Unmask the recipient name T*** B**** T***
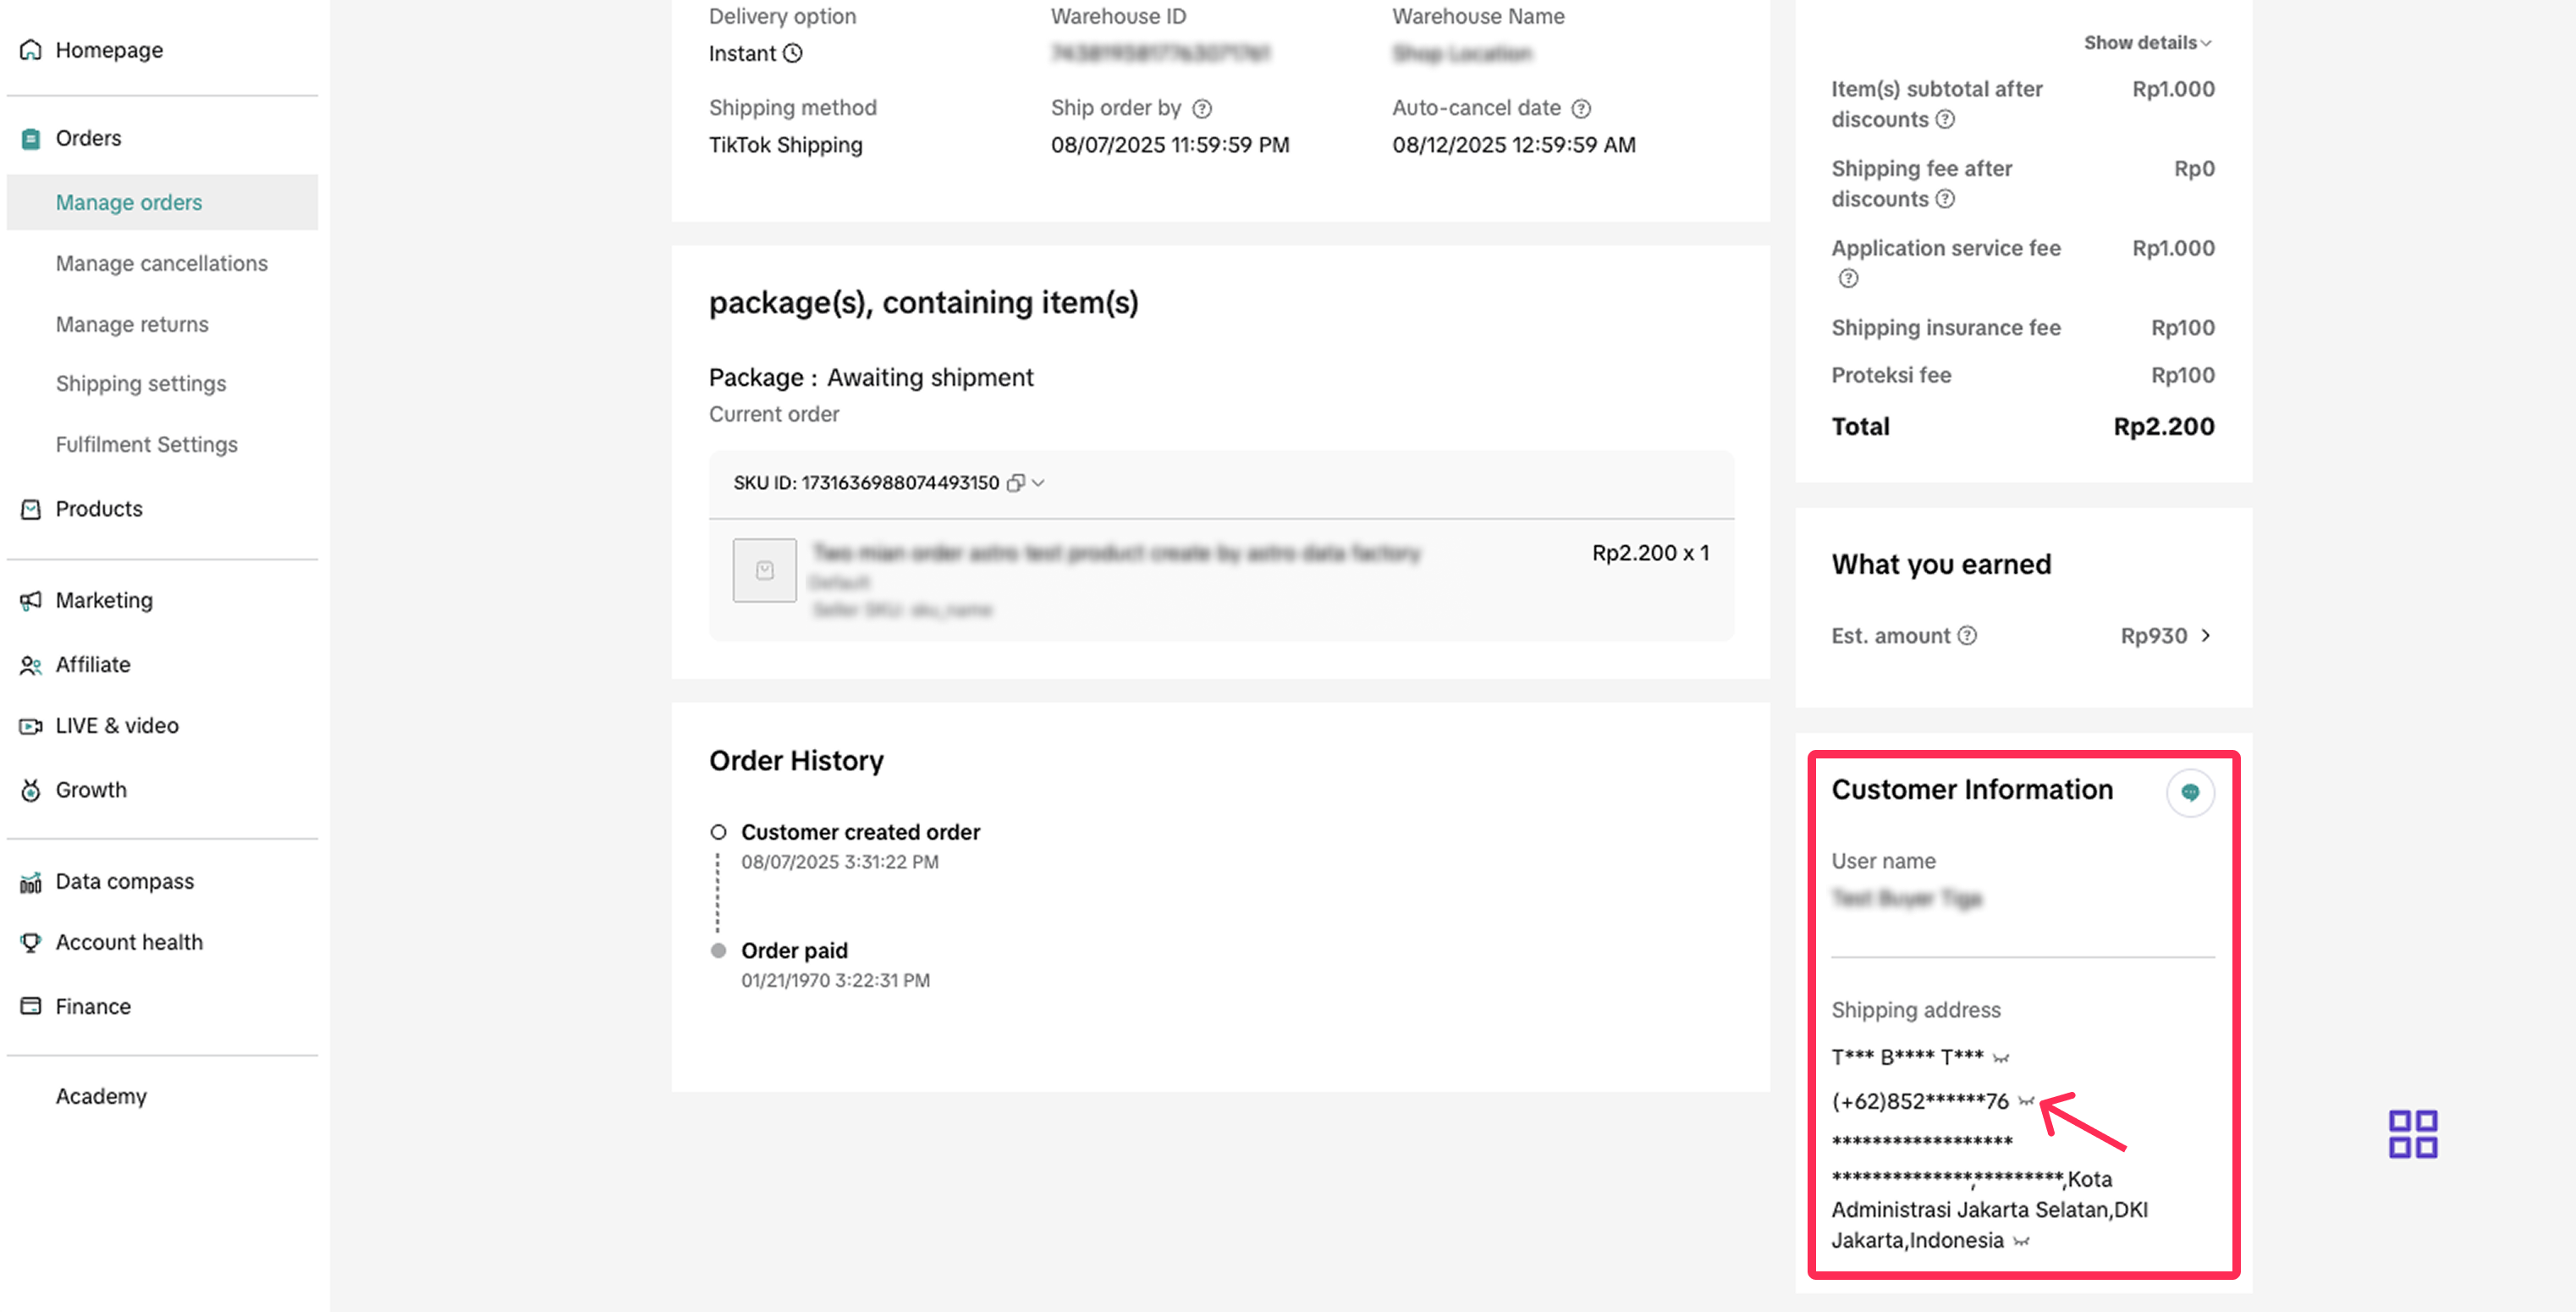This screenshot has height=1312, width=2576. point(2000,1057)
